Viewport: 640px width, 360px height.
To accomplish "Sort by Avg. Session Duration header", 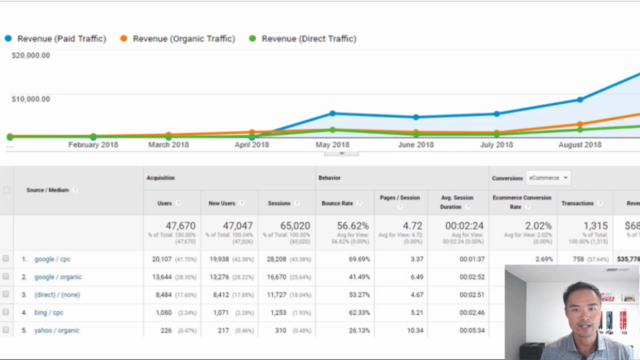I will [457, 202].
